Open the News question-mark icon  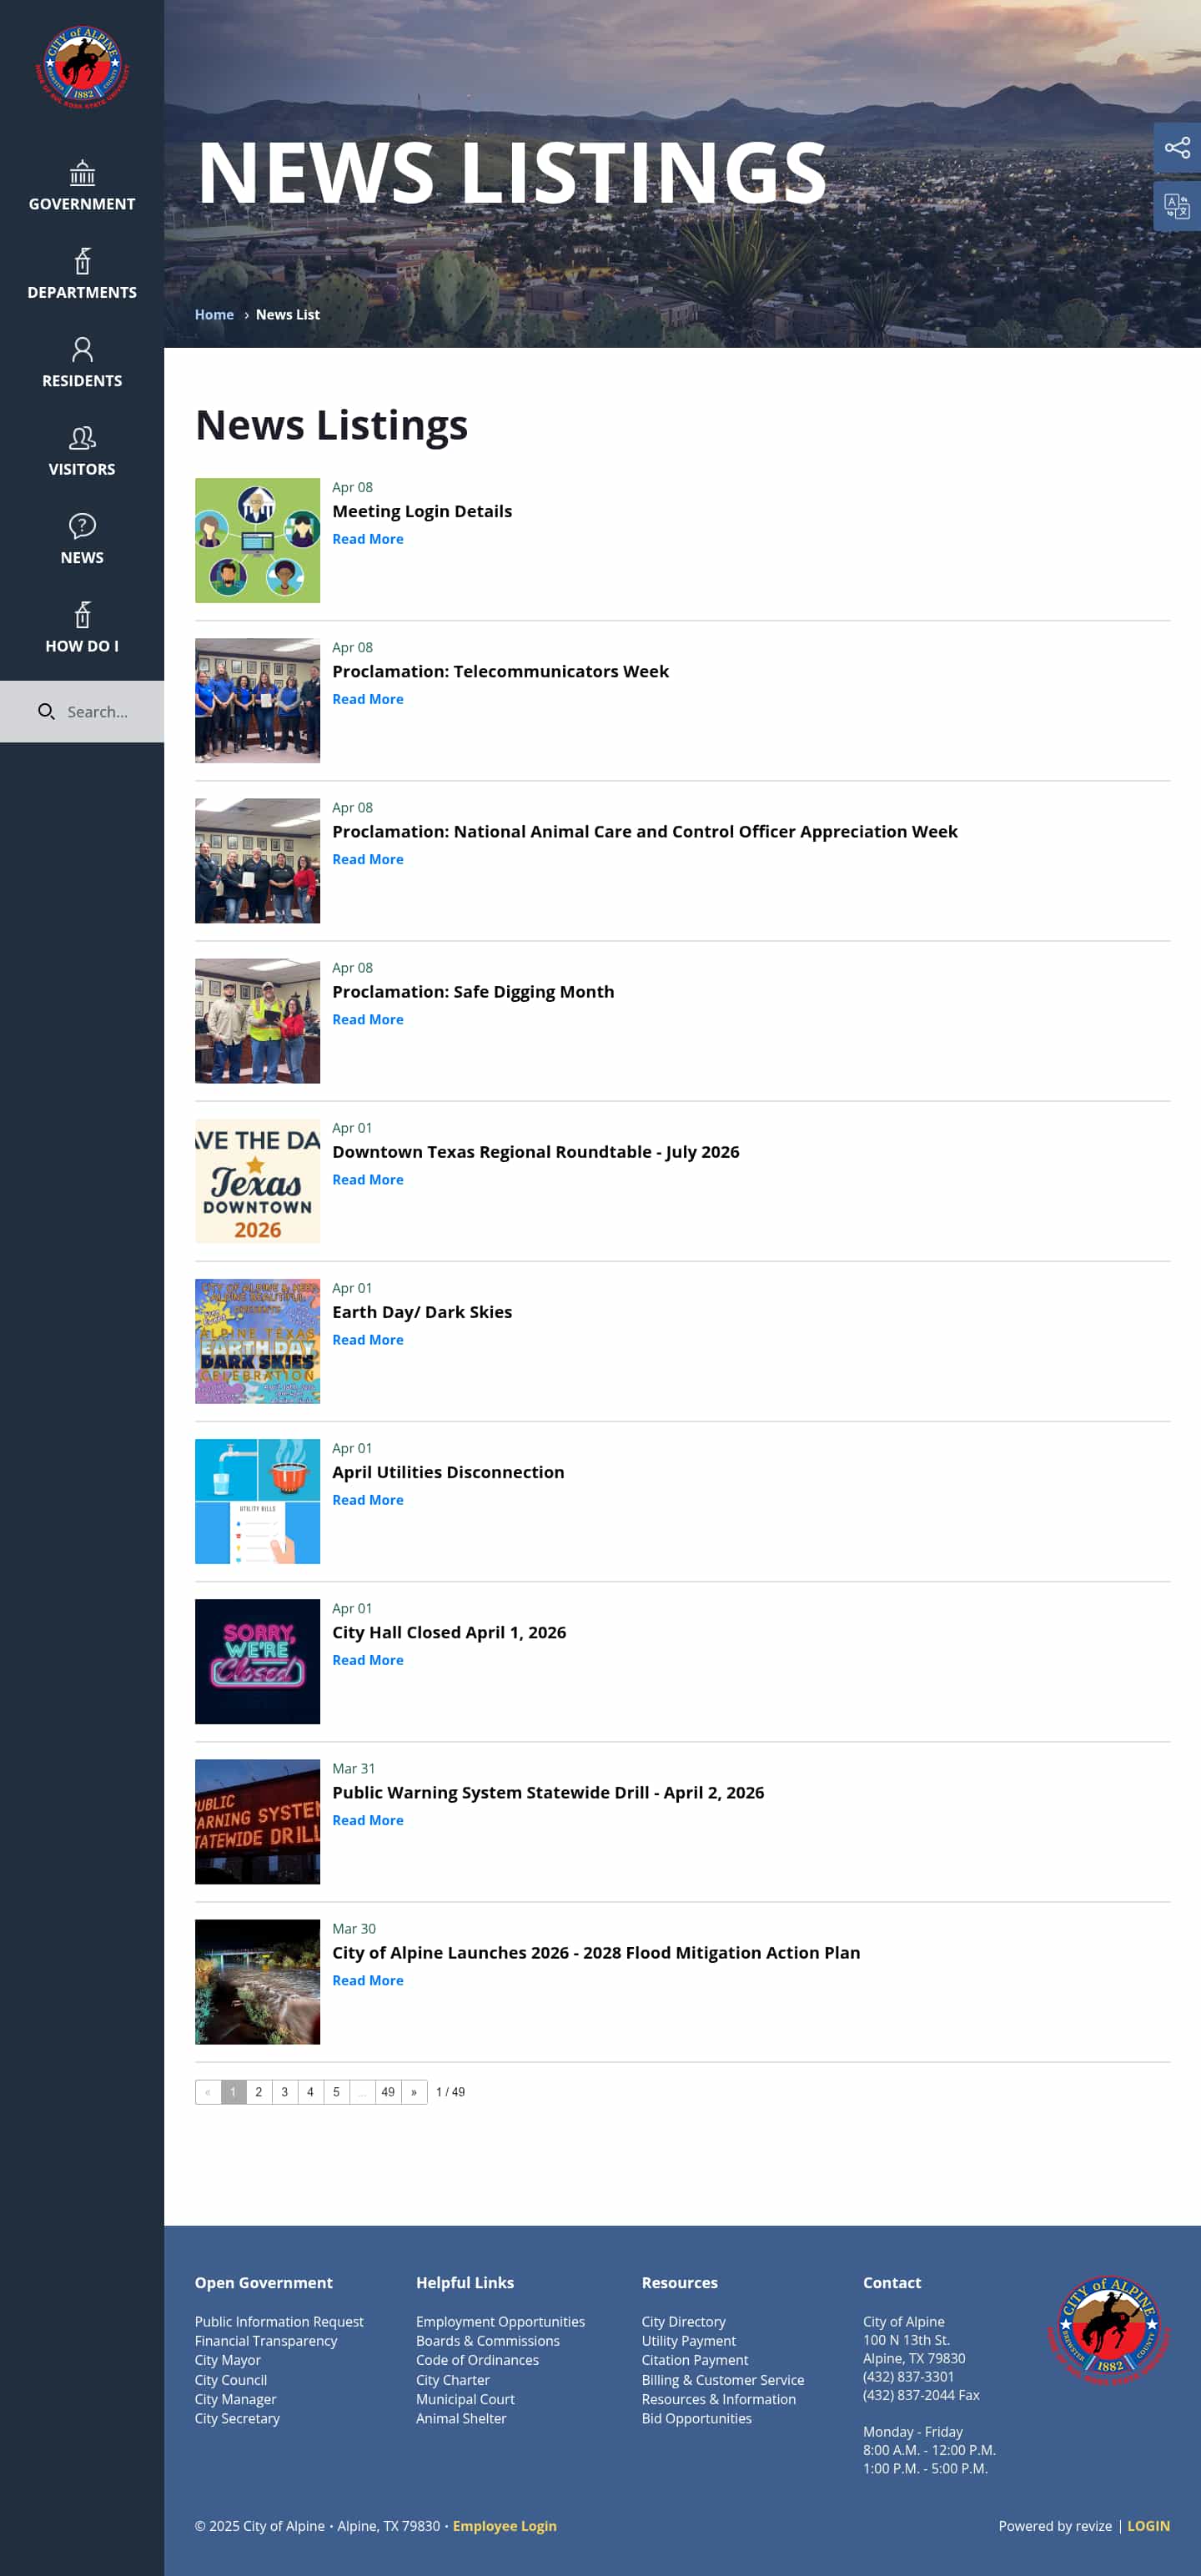pyautogui.click(x=82, y=525)
